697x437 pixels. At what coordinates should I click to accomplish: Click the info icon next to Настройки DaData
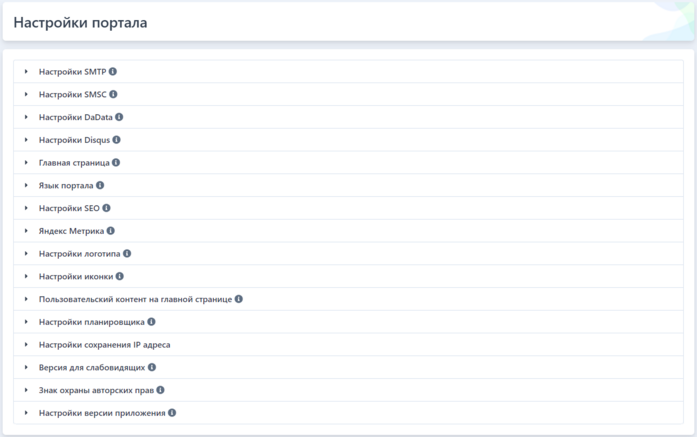click(x=119, y=117)
